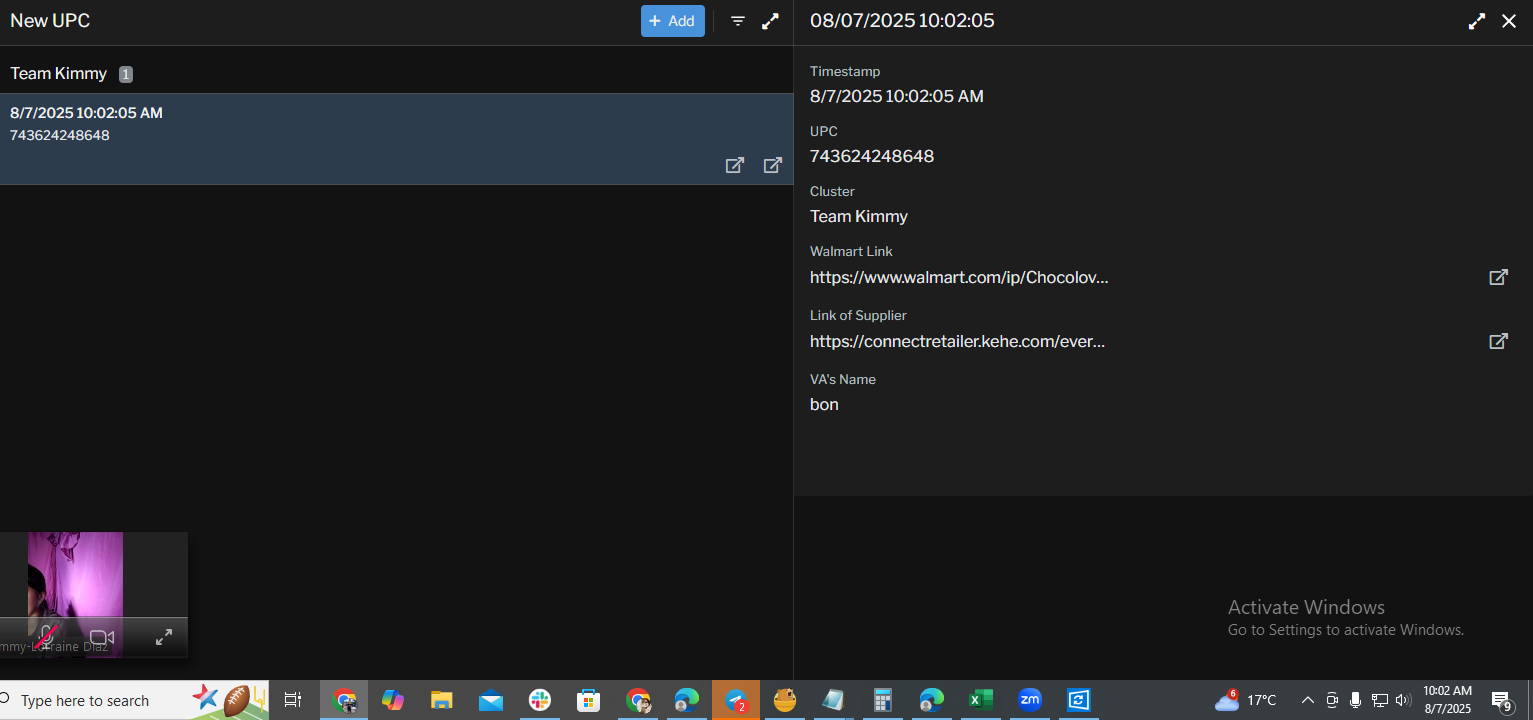
Task: Click the first open-link icon in the record row
Action: 734,165
